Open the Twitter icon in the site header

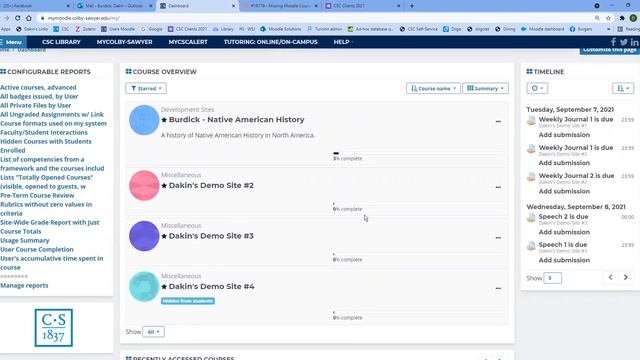point(624,42)
